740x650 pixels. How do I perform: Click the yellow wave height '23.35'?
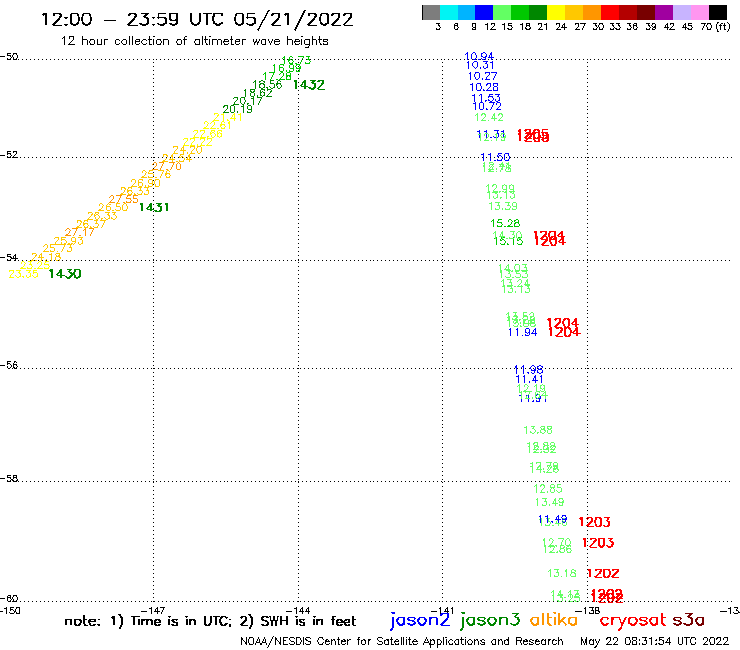click(24, 274)
